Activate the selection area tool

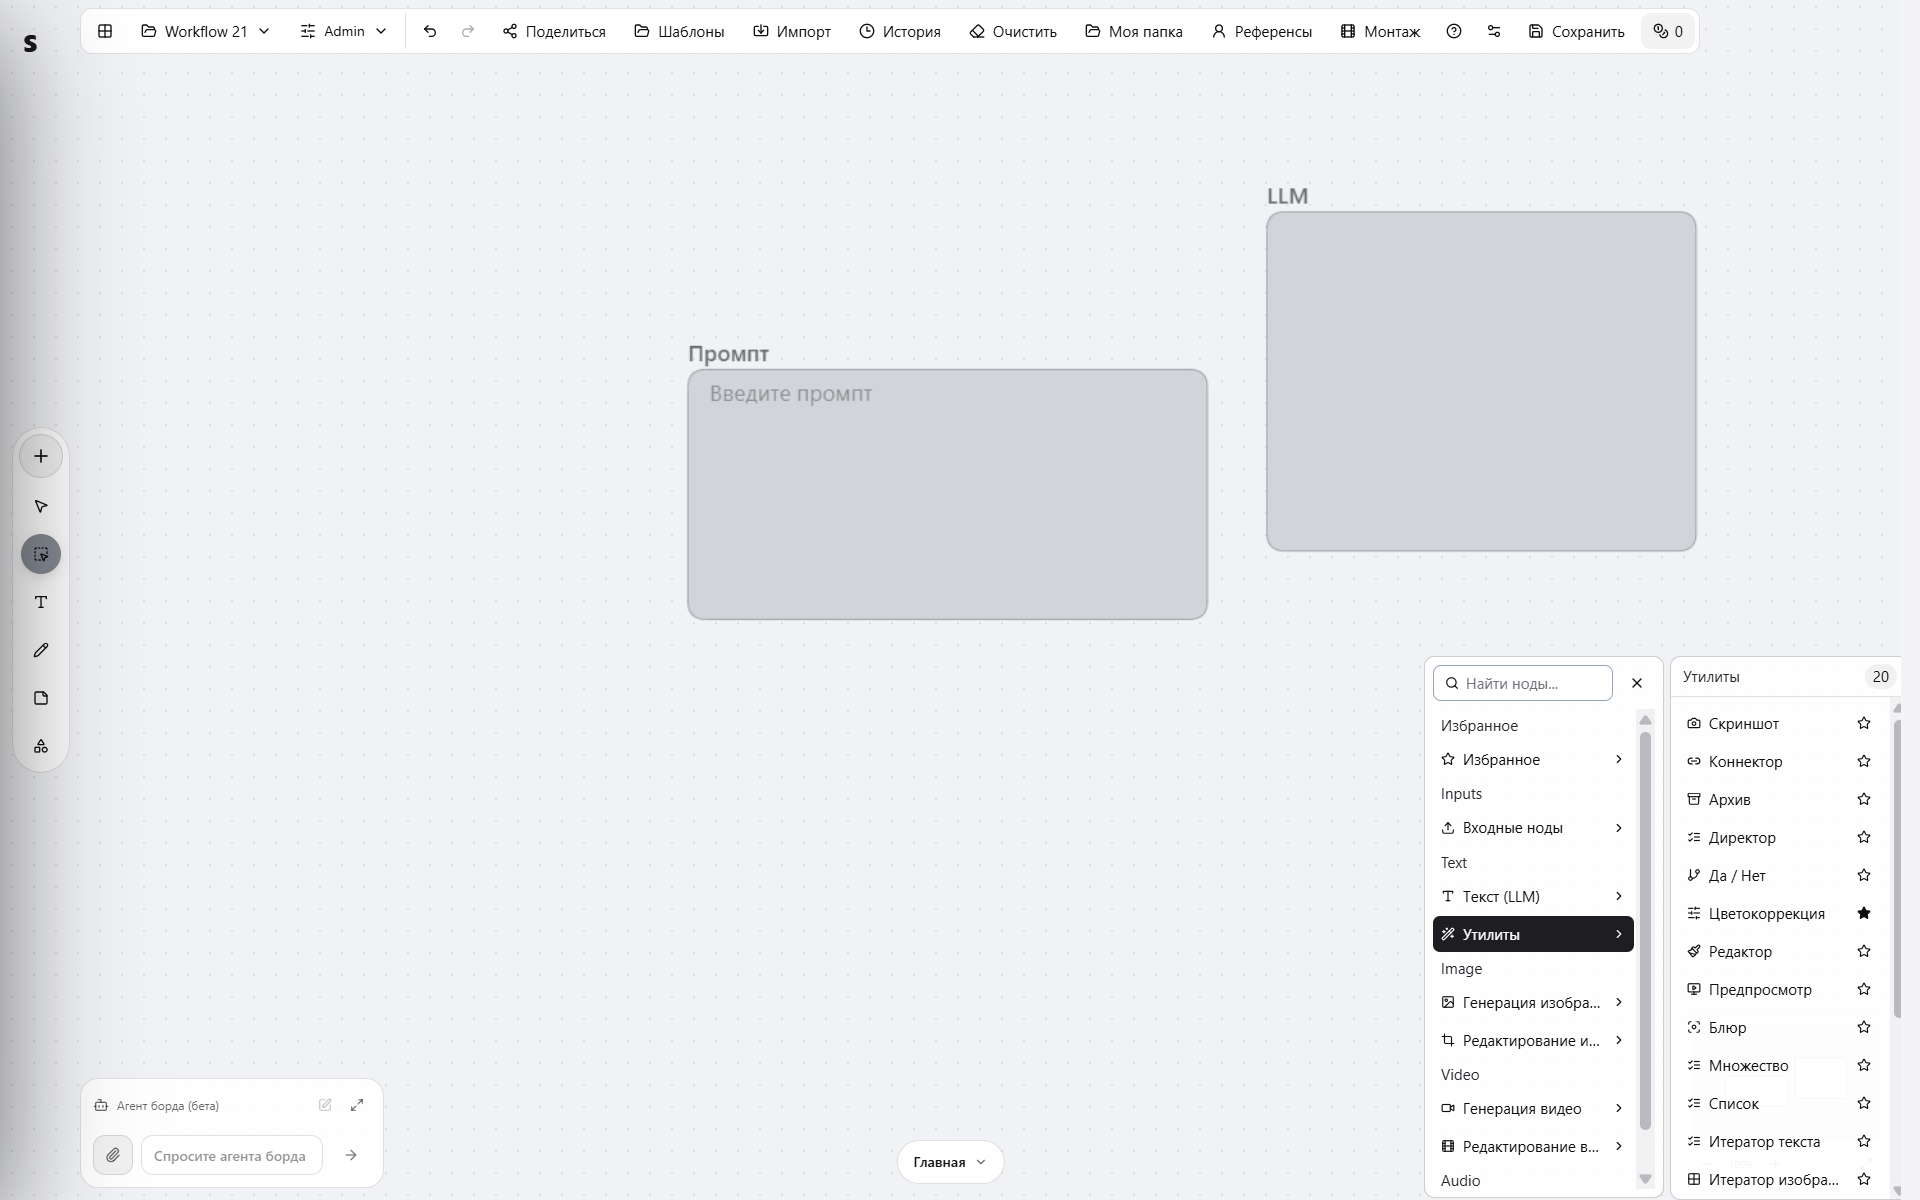click(41, 554)
